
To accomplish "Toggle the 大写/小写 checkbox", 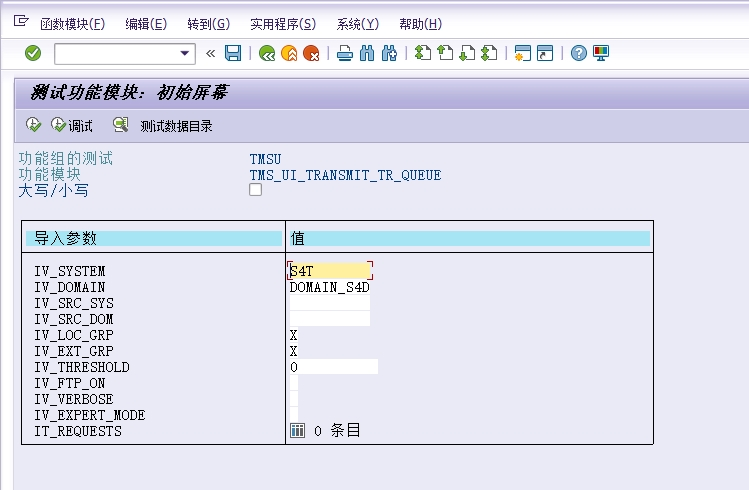I will tap(256, 190).
